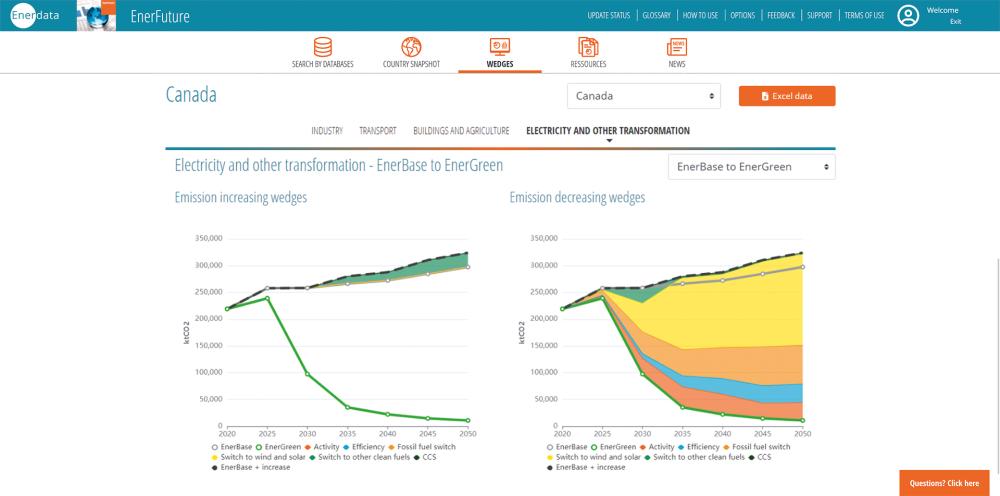Viewport: 1000px width, 496px height.
Task: Click EnerGreen 2035 data point, right chart
Action: [682, 407]
